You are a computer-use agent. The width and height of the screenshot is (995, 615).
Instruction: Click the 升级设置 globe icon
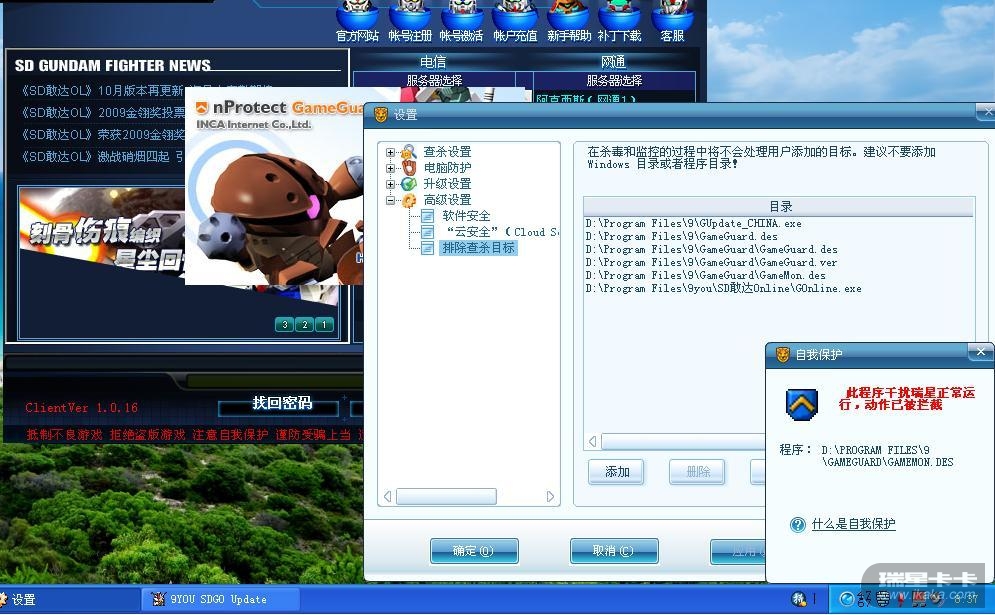(409, 183)
